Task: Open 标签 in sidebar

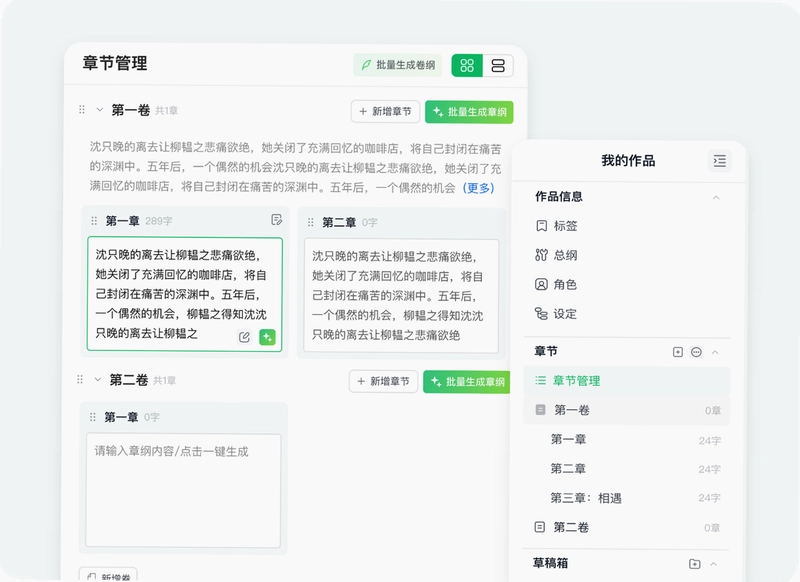Action: (565, 226)
